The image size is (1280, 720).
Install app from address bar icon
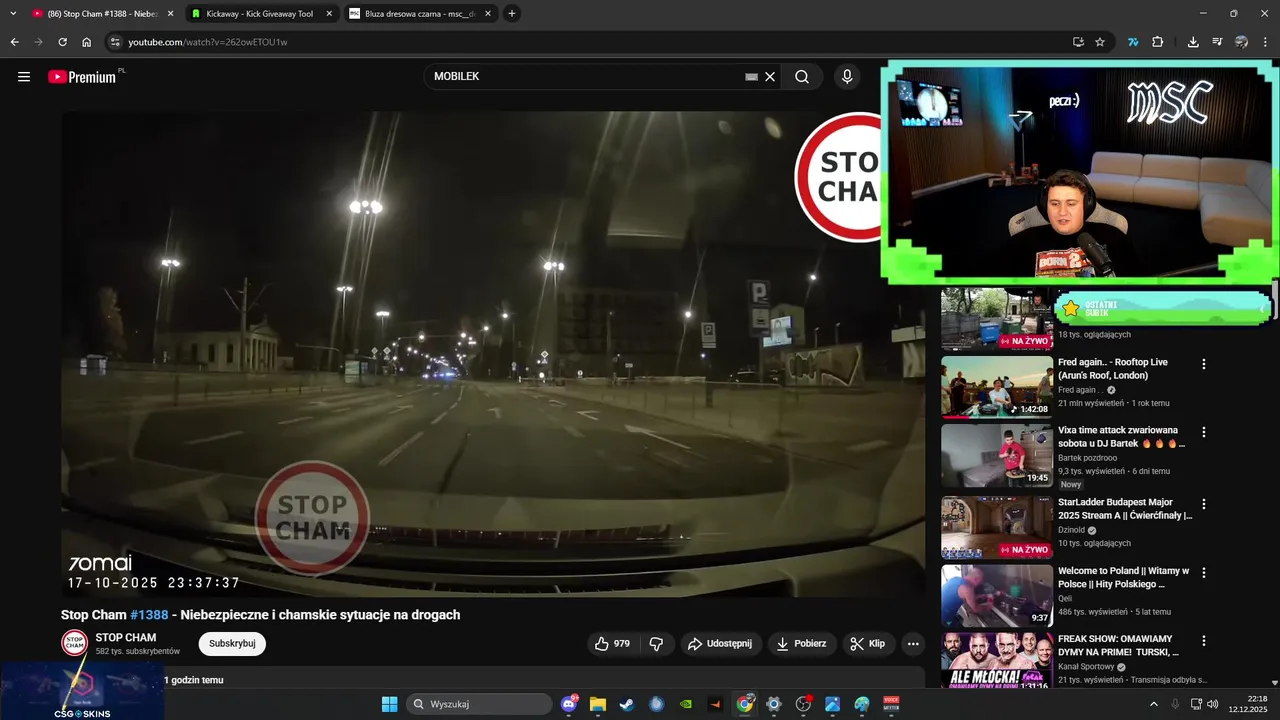point(1078,42)
